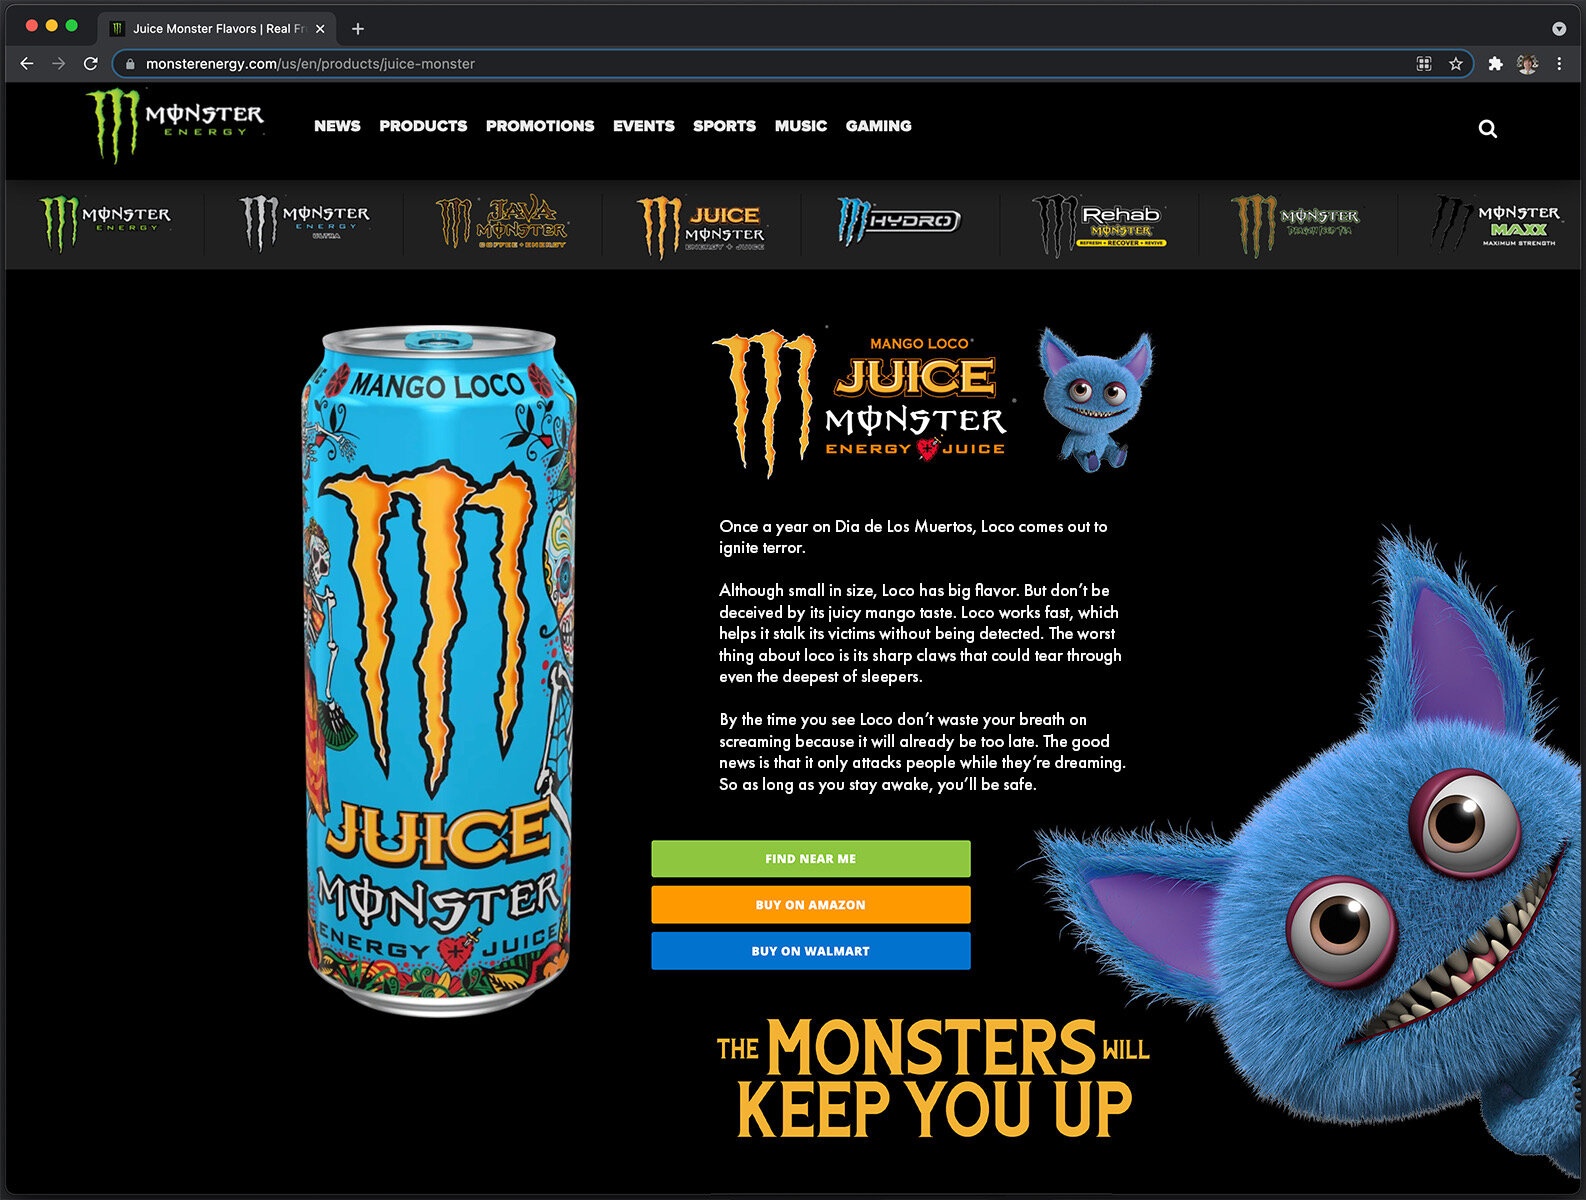Open the GAMING menu item

[879, 126]
